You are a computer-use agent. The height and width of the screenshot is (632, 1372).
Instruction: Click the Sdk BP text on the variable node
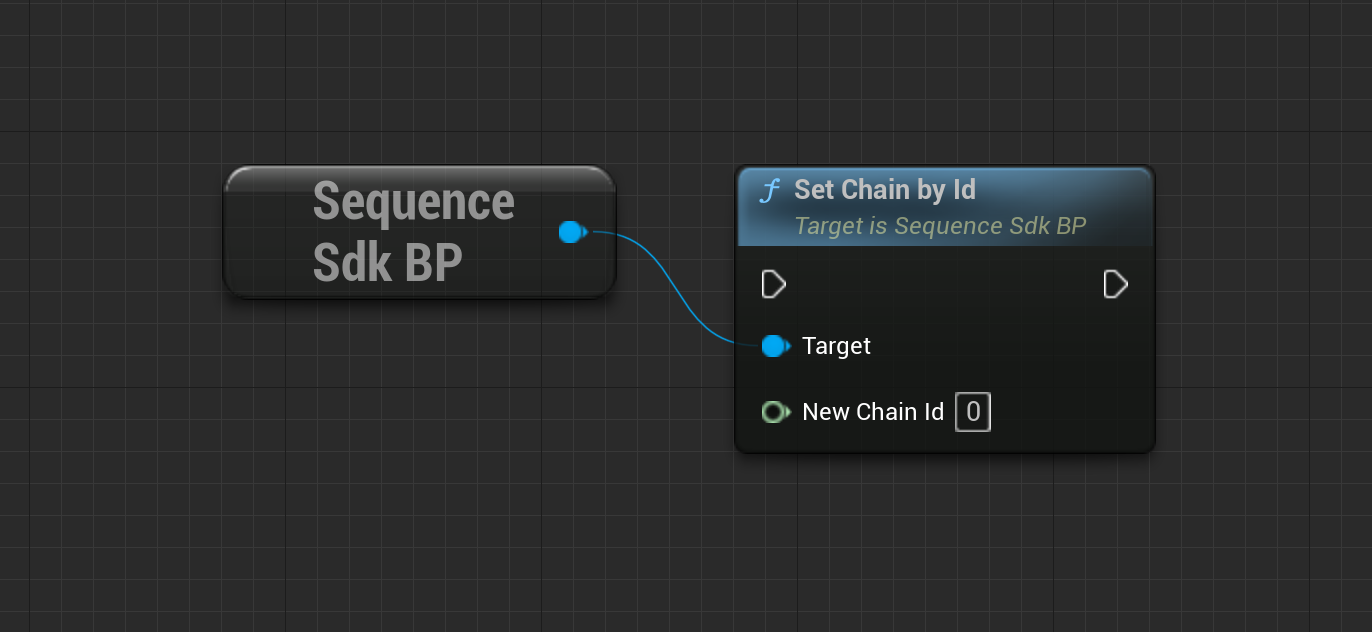(388, 263)
